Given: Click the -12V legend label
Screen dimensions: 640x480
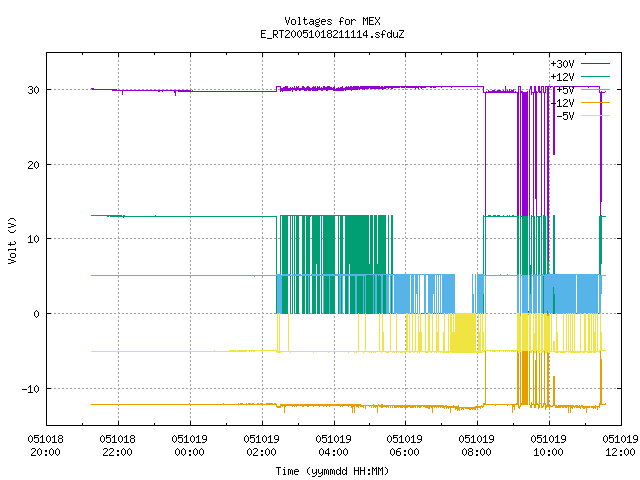Looking at the screenshot, I should coord(562,103).
